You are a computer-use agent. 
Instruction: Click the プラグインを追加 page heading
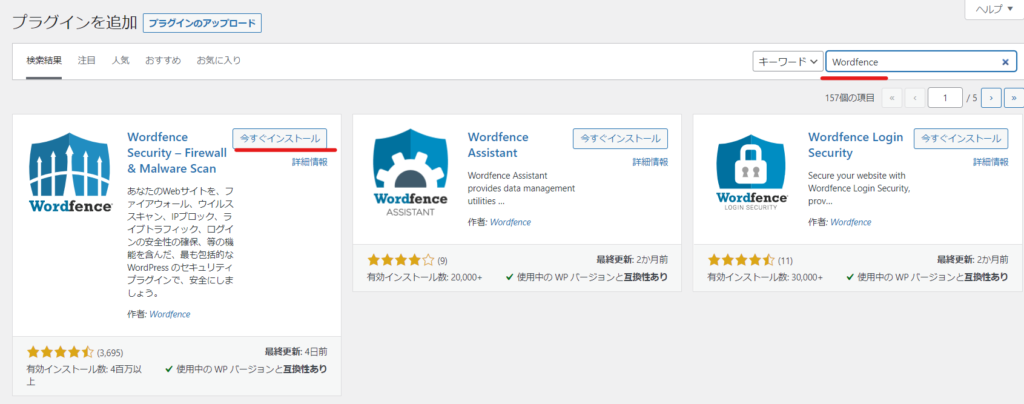73,23
